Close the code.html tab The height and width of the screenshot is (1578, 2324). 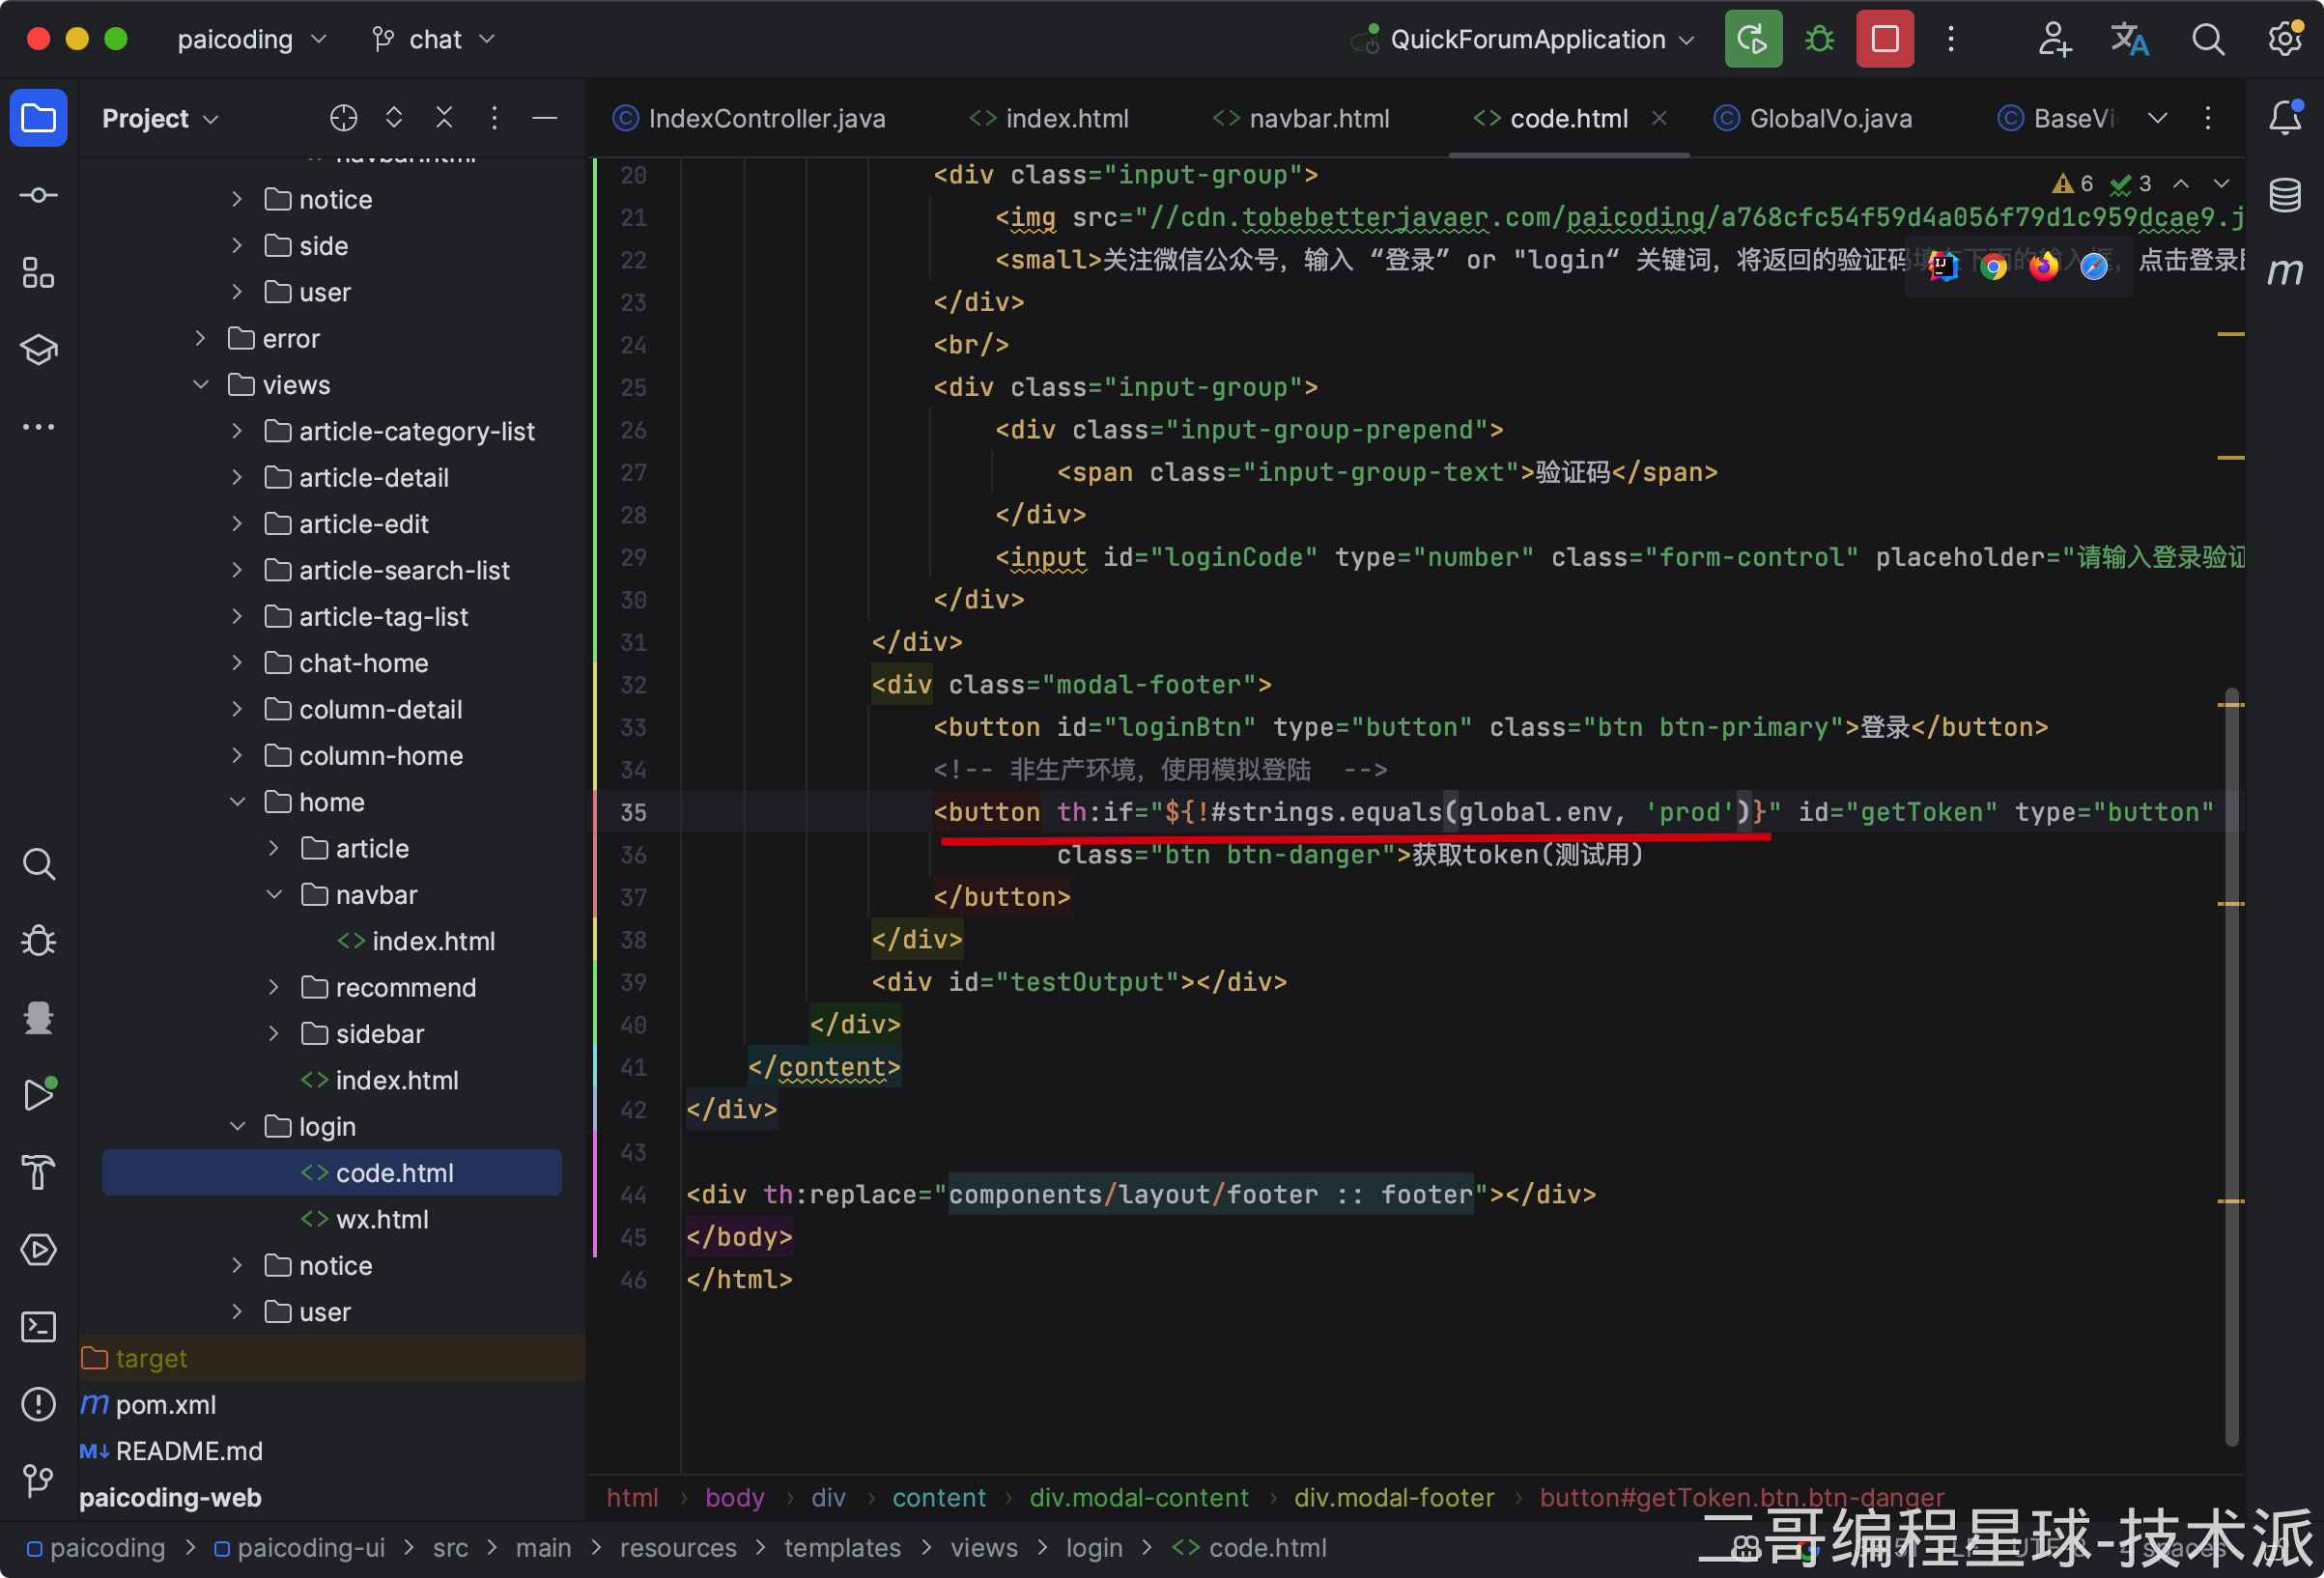[x=1660, y=118]
